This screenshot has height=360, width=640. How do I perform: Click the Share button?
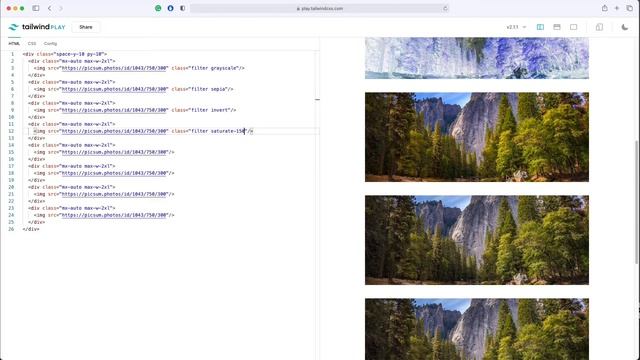(86, 27)
